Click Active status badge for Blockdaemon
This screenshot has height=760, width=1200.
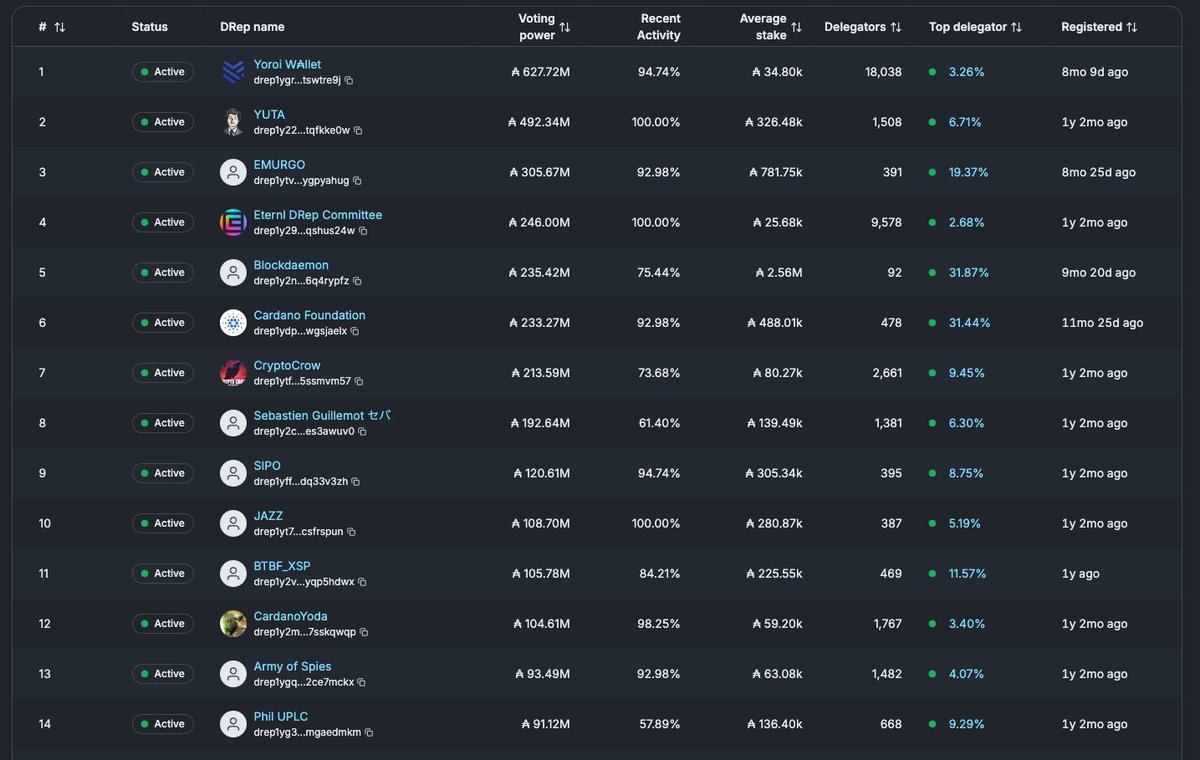click(163, 272)
